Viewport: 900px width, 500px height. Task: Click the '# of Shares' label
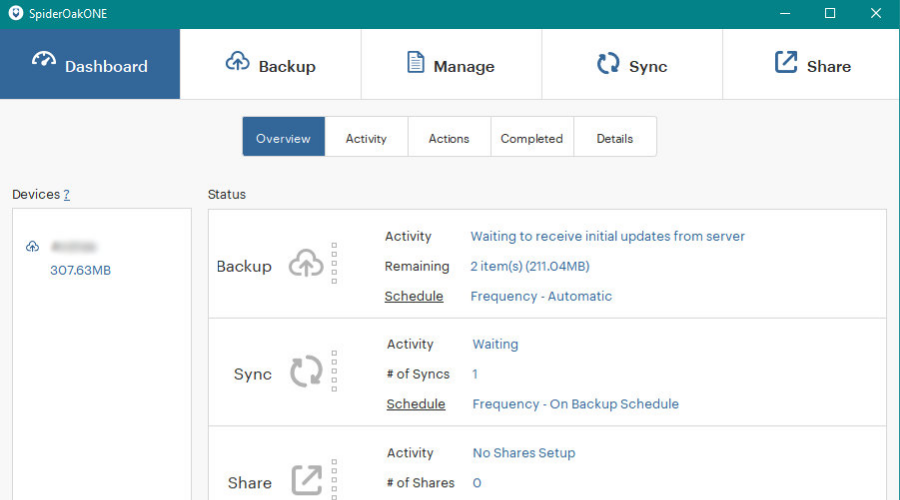tap(420, 483)
